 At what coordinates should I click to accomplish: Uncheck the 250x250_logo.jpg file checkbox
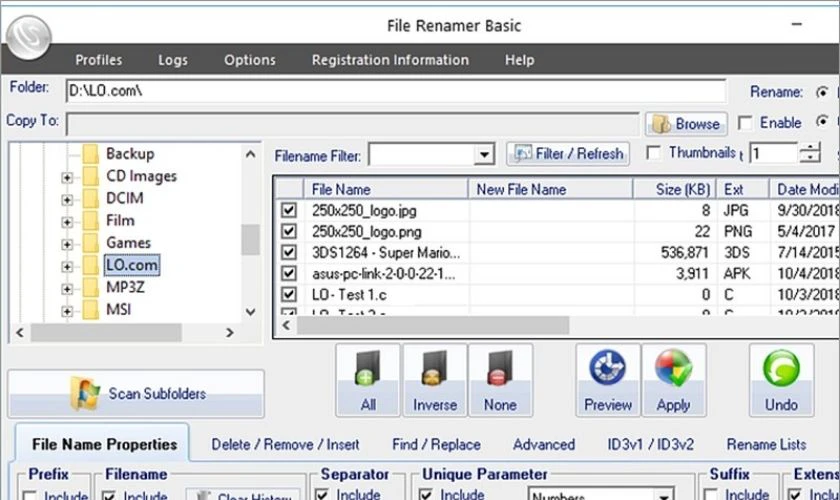coord(289,210)
